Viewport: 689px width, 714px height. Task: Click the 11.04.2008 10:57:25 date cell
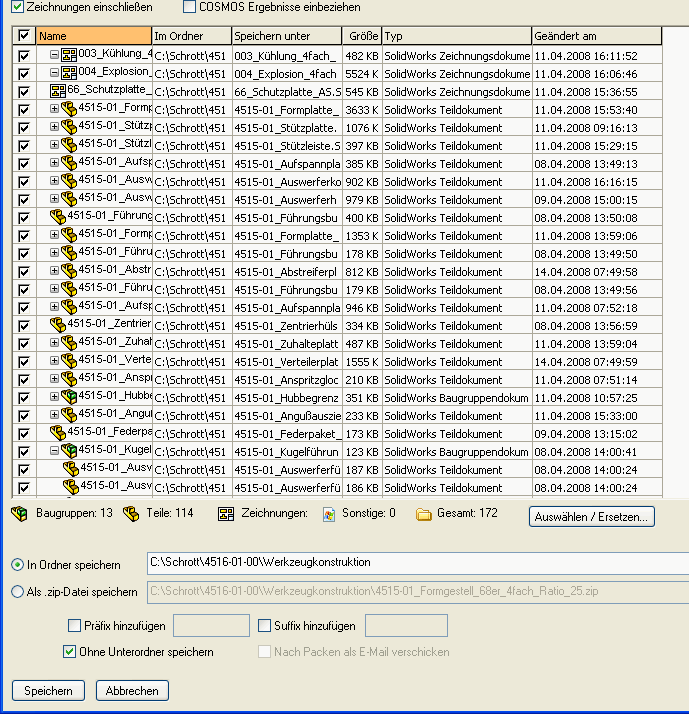pyautogui.click(x=597, y=398)
